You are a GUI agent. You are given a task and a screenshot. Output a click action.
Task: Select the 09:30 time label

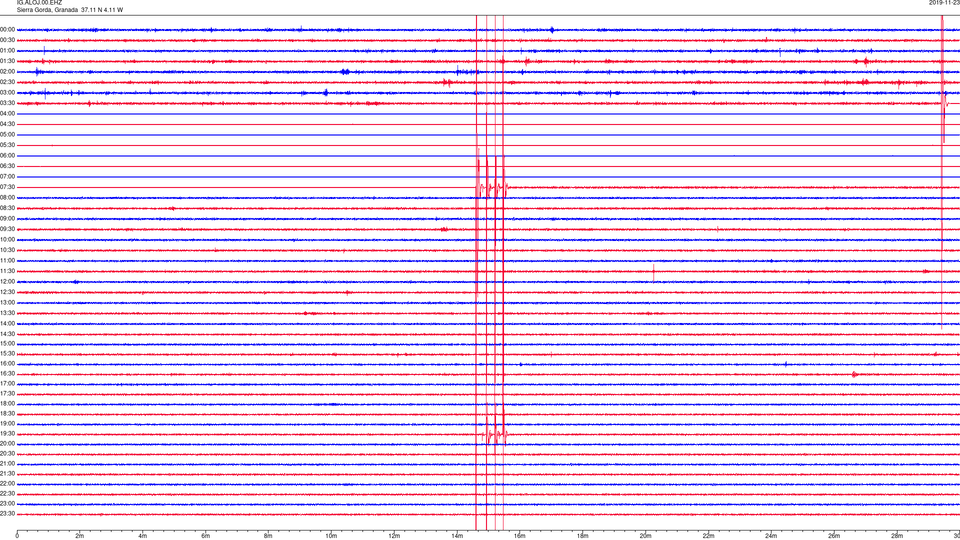pos(8,229)
